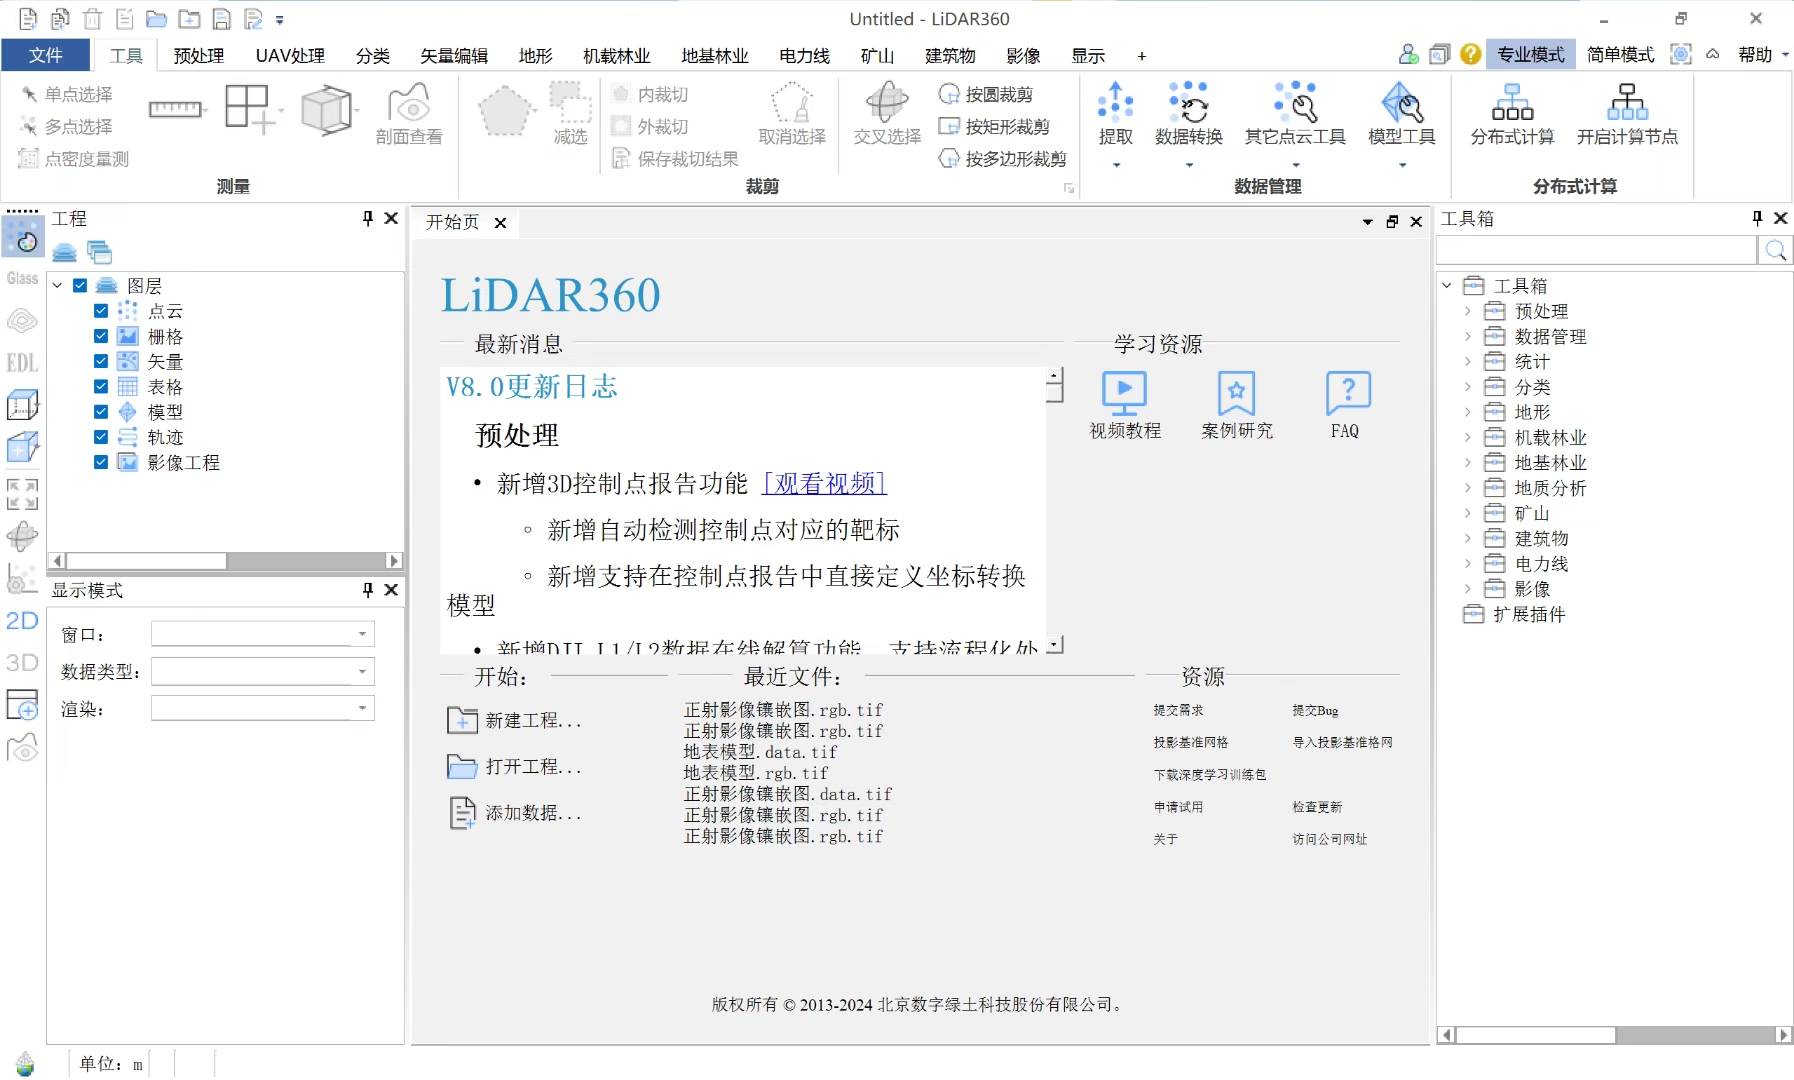Choose 按矩形裁剪 clip by rectangle
Viewport: 1794px width, 1080px height.
point(994,126)
